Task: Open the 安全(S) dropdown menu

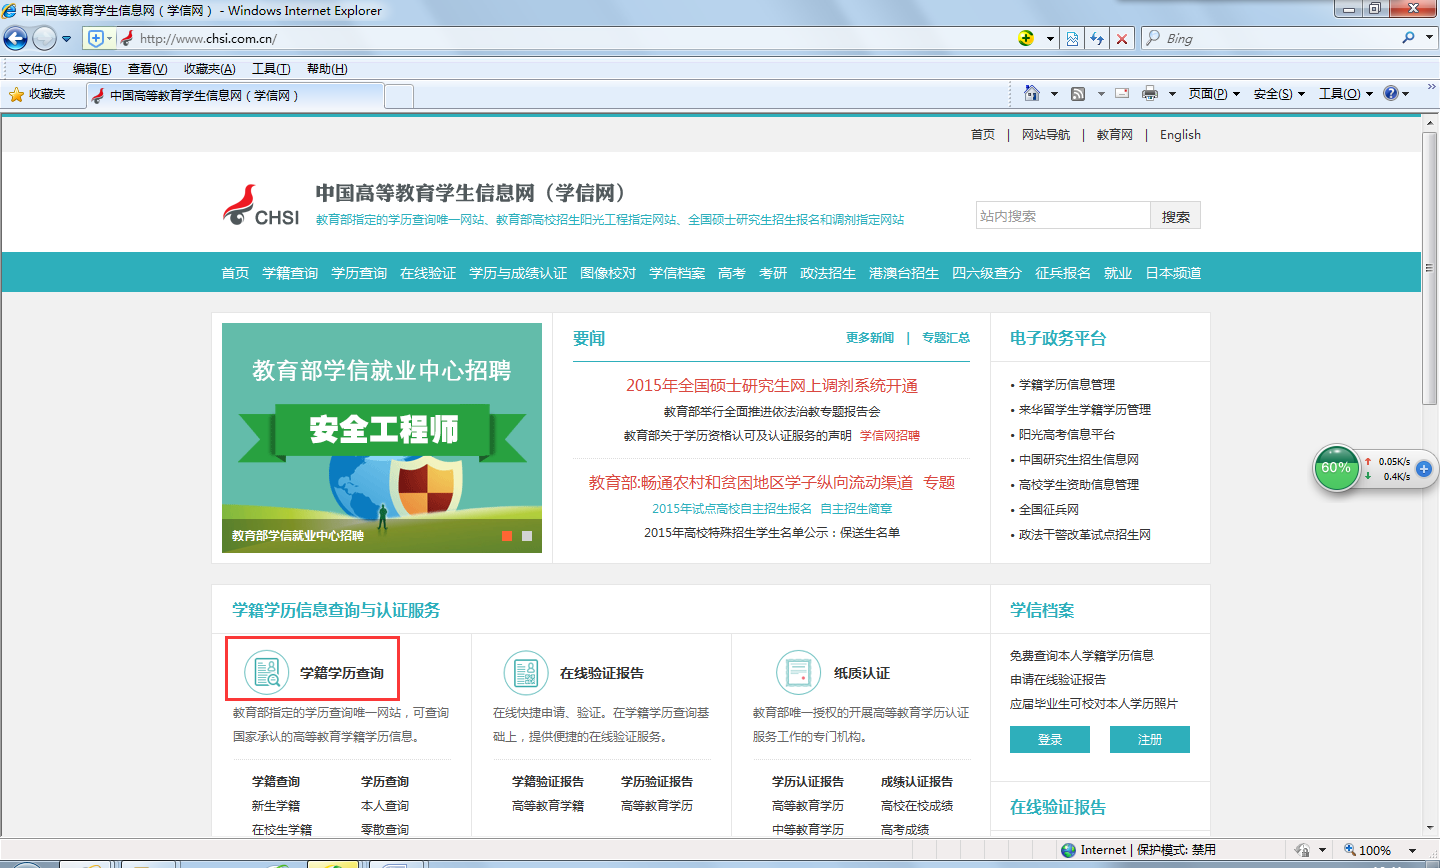Action: [x=1279, y=94]
